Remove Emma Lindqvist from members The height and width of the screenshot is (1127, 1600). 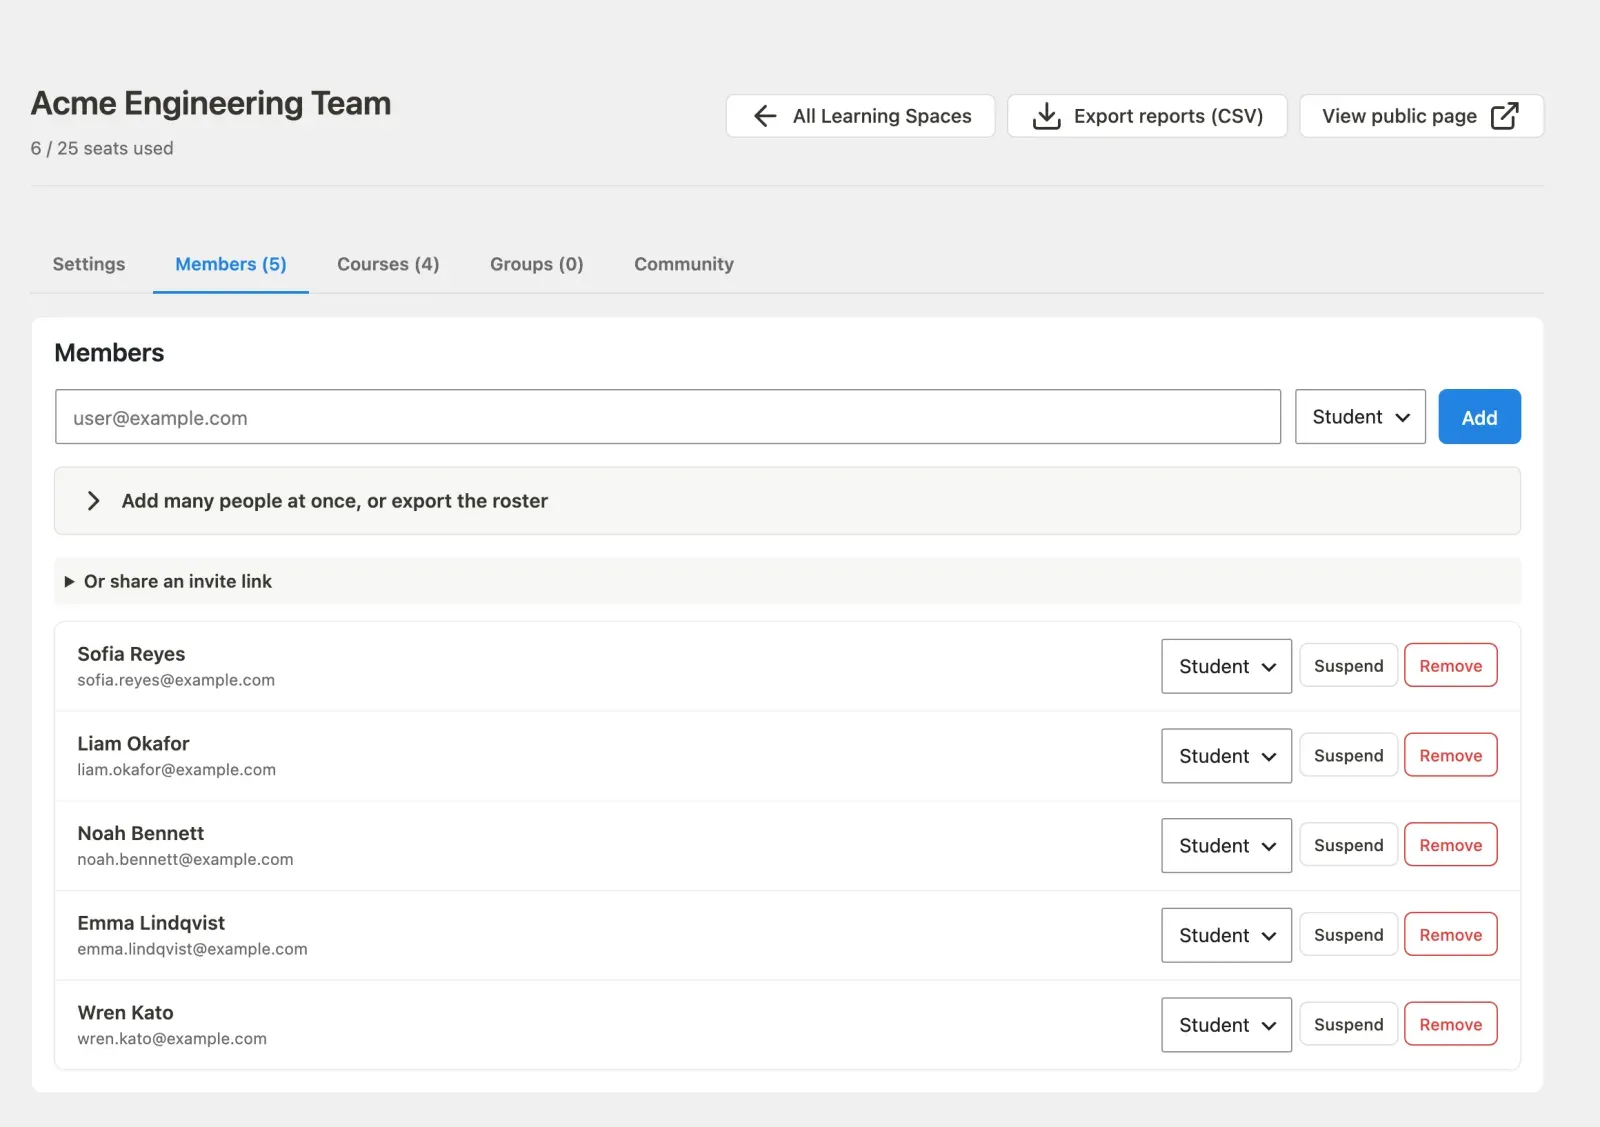pos(1450,935)
